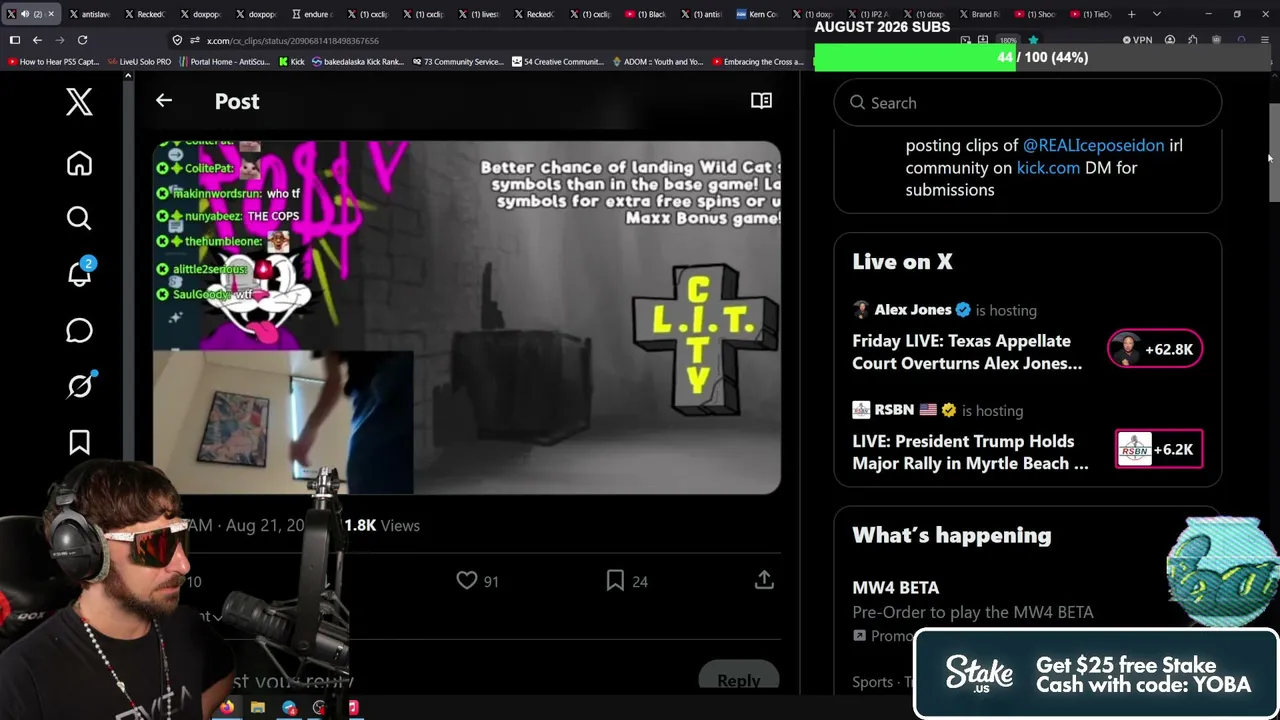Open the kick.com link in bio
Viewport: 1280px width, 720px height.
click(x=1048, y=168)
